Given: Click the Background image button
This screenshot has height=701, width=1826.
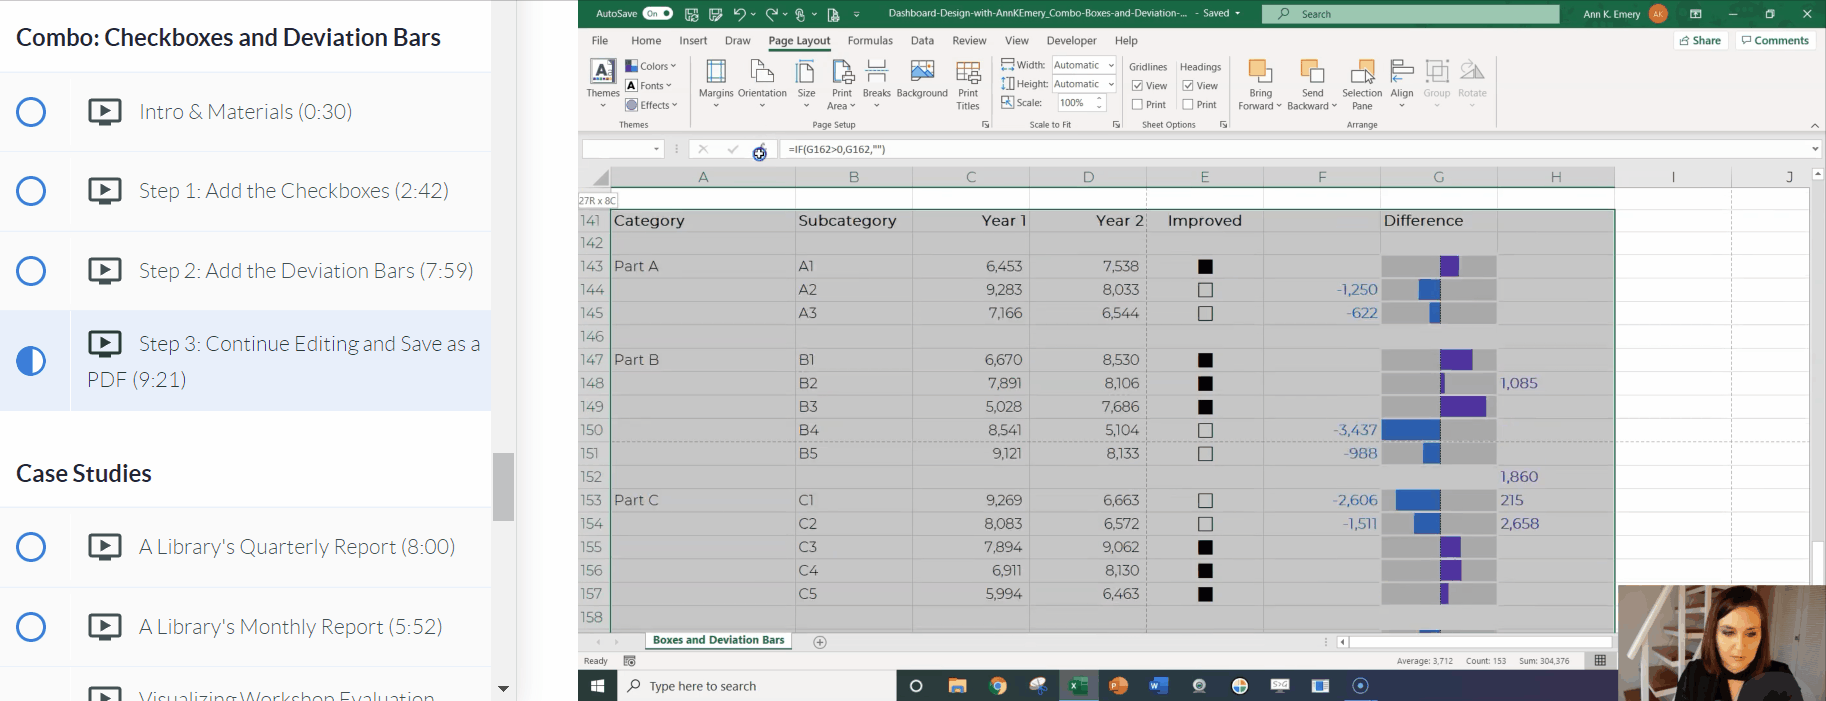Looking at the screenshot, I should (922, 79).
